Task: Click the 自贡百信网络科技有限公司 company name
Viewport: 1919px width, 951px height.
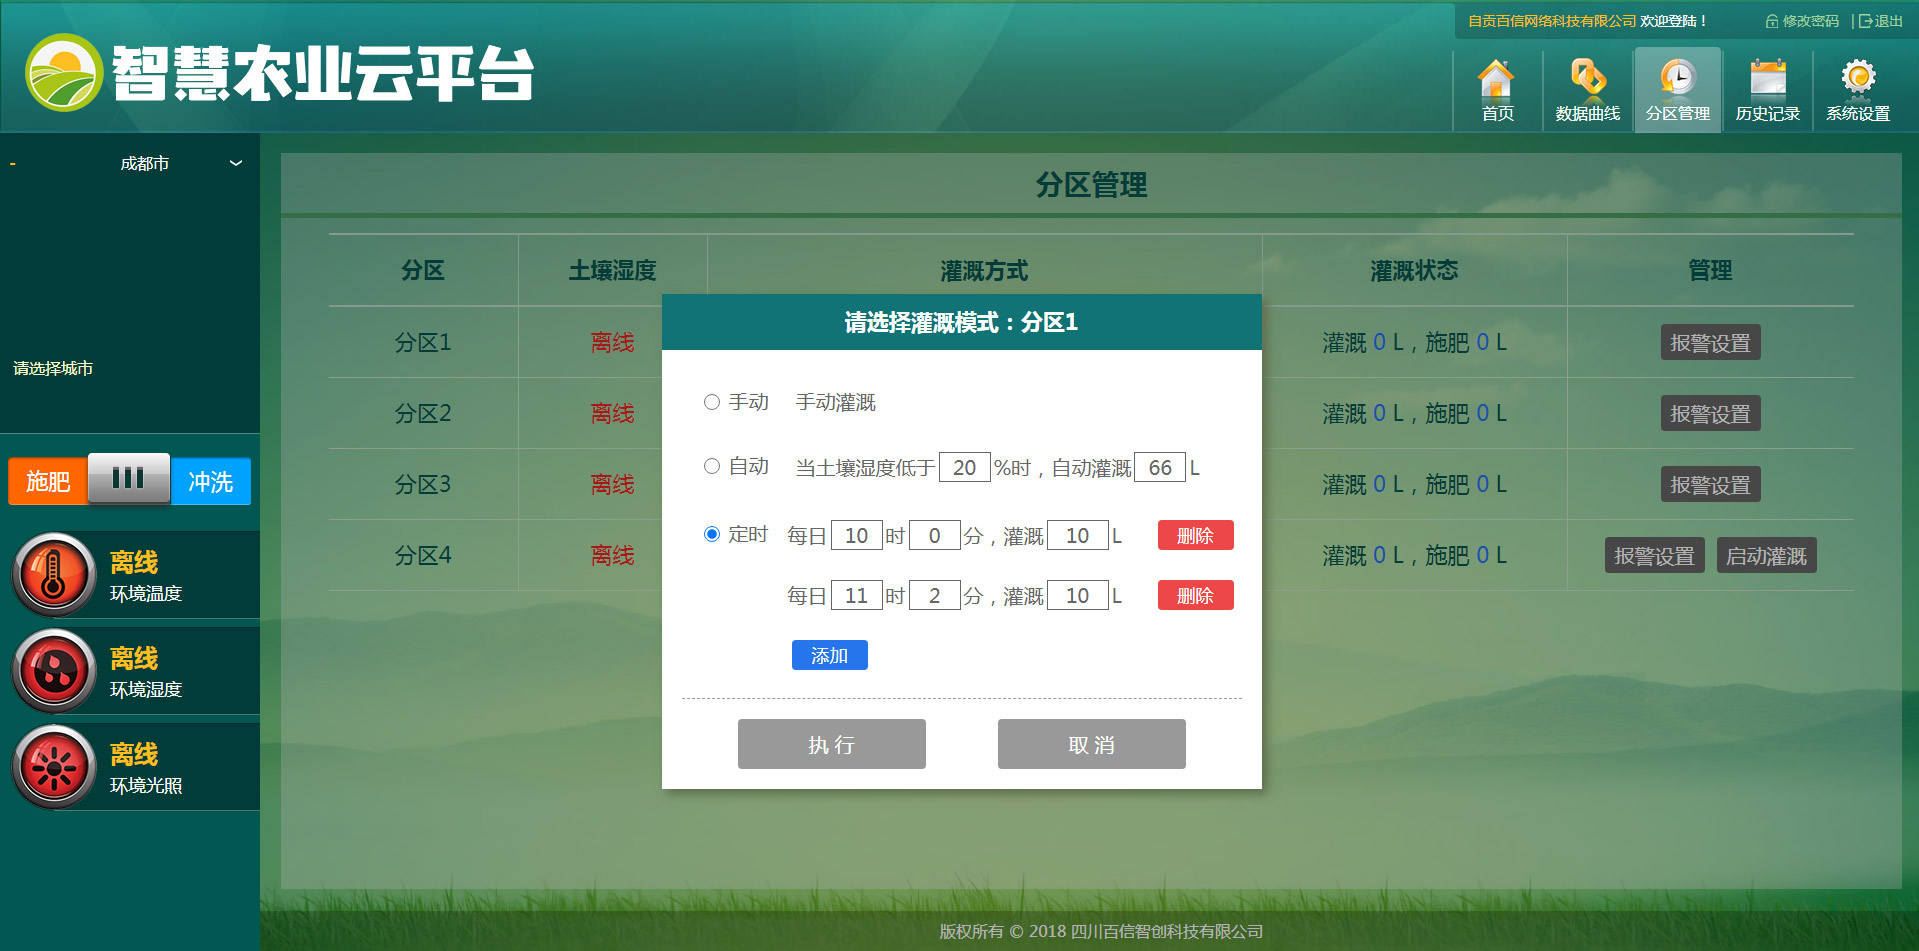Action: (1552, 21)
